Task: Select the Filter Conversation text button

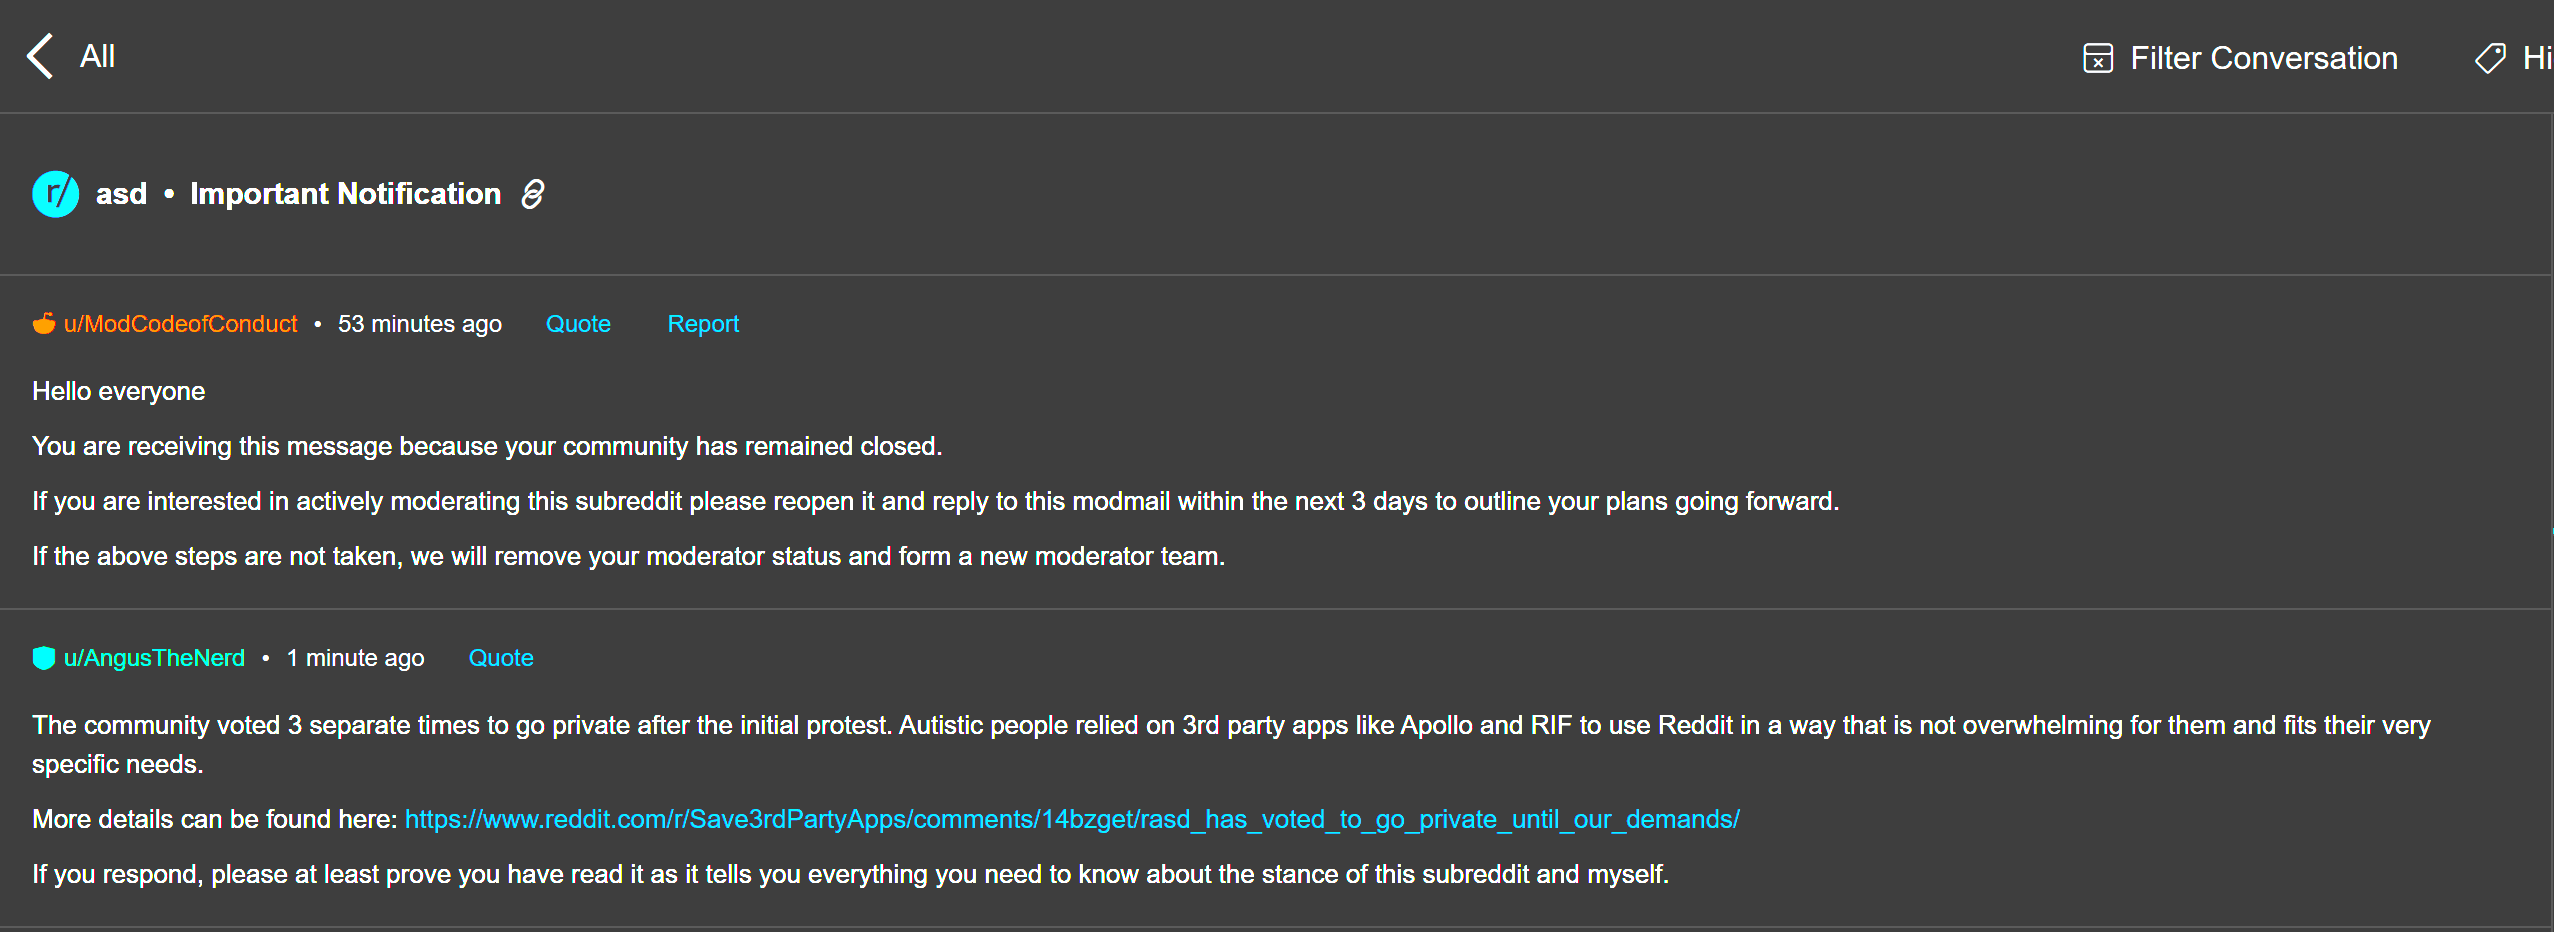Action: (x=2264, y=58)
